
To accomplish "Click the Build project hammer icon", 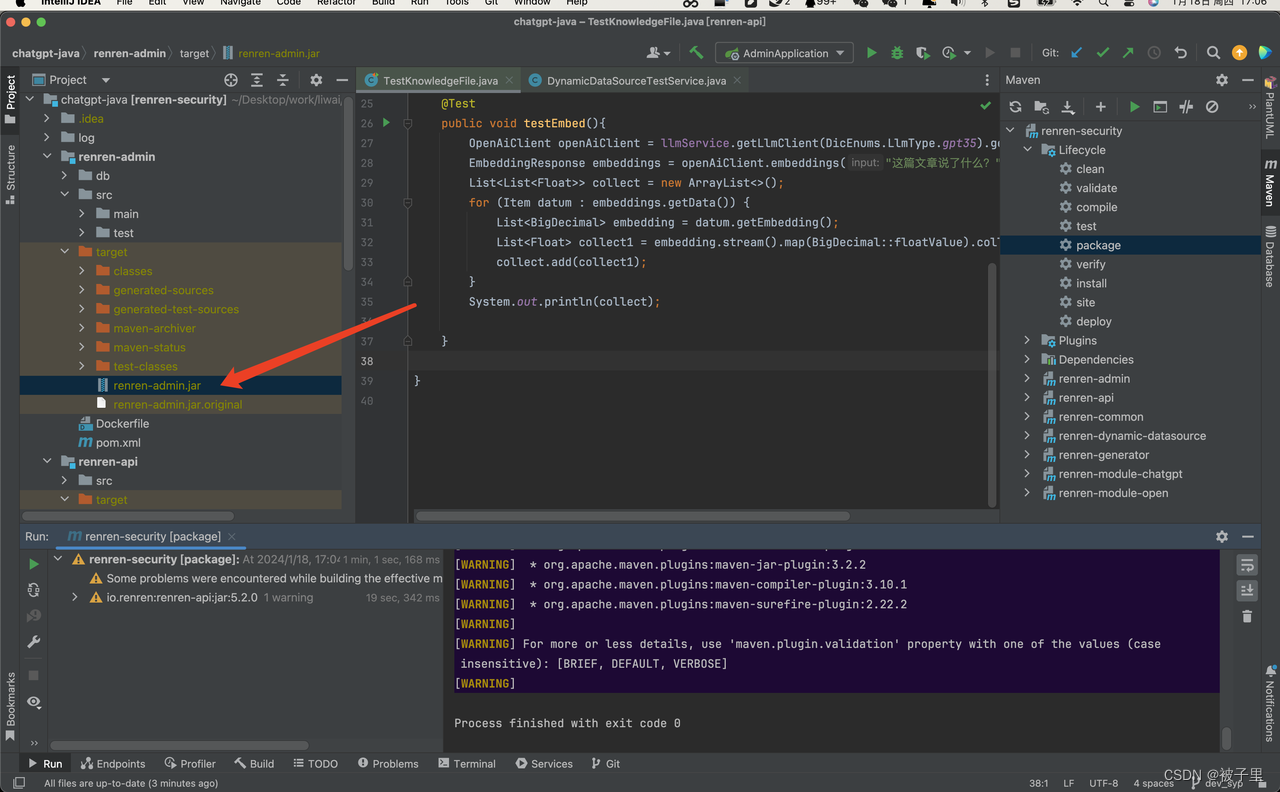I will [696, 53].
